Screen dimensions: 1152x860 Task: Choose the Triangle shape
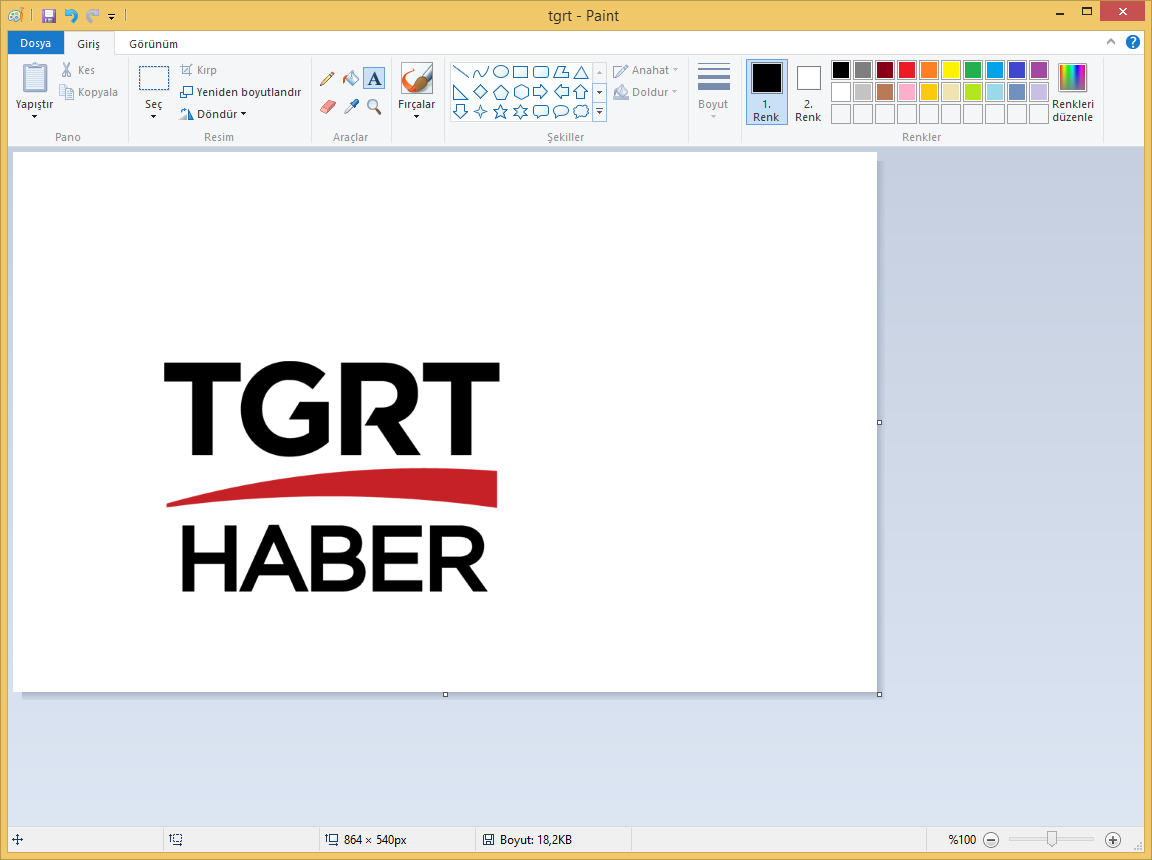[x=580, y=72]
